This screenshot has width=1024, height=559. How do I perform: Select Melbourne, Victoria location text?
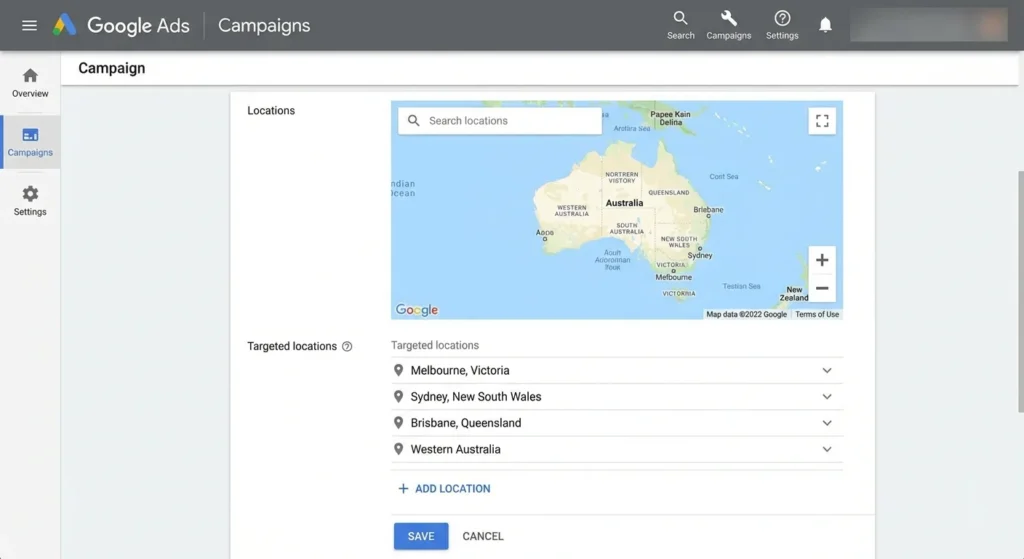(460, 370)
